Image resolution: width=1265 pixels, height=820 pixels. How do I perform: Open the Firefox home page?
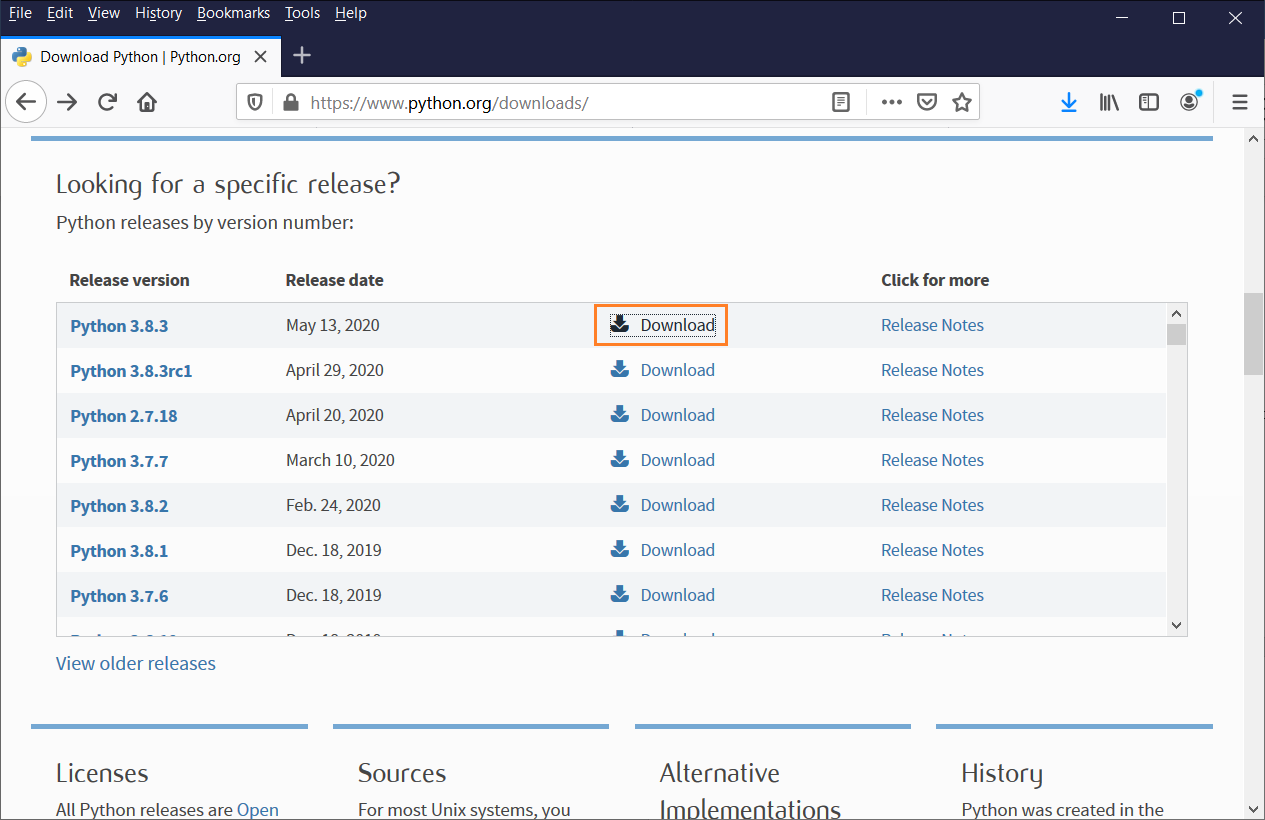coord(147,102)
